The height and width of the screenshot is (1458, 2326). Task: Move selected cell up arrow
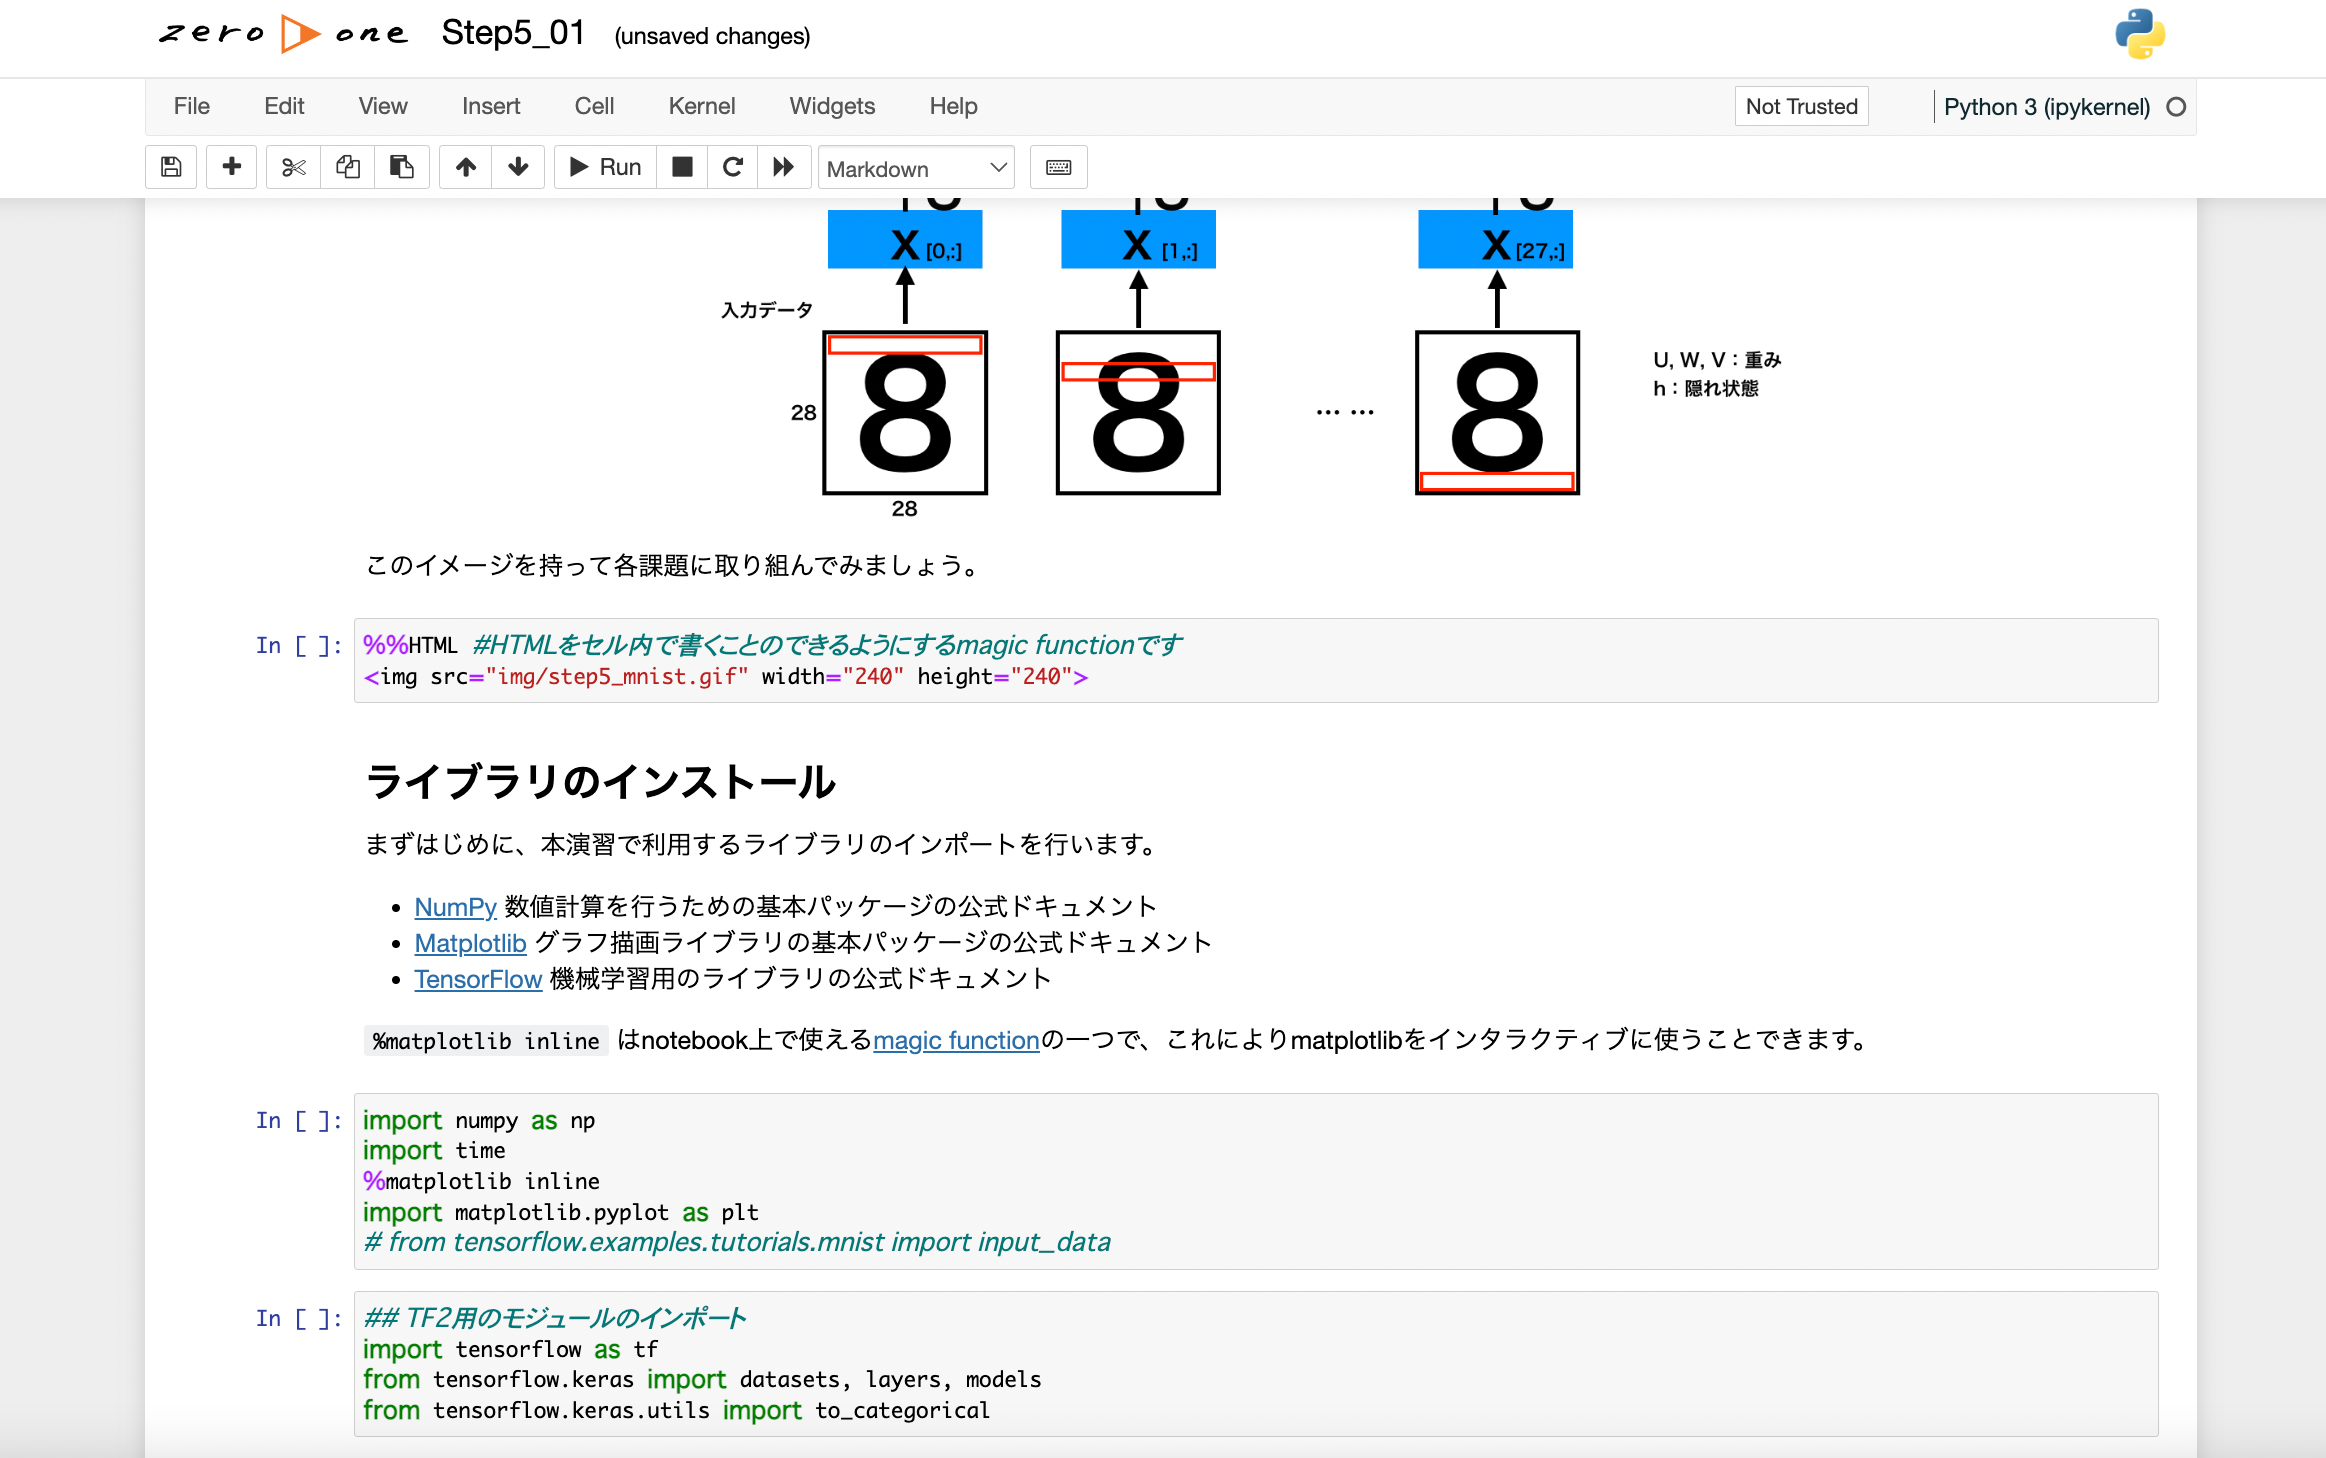[x=466, y=167]
